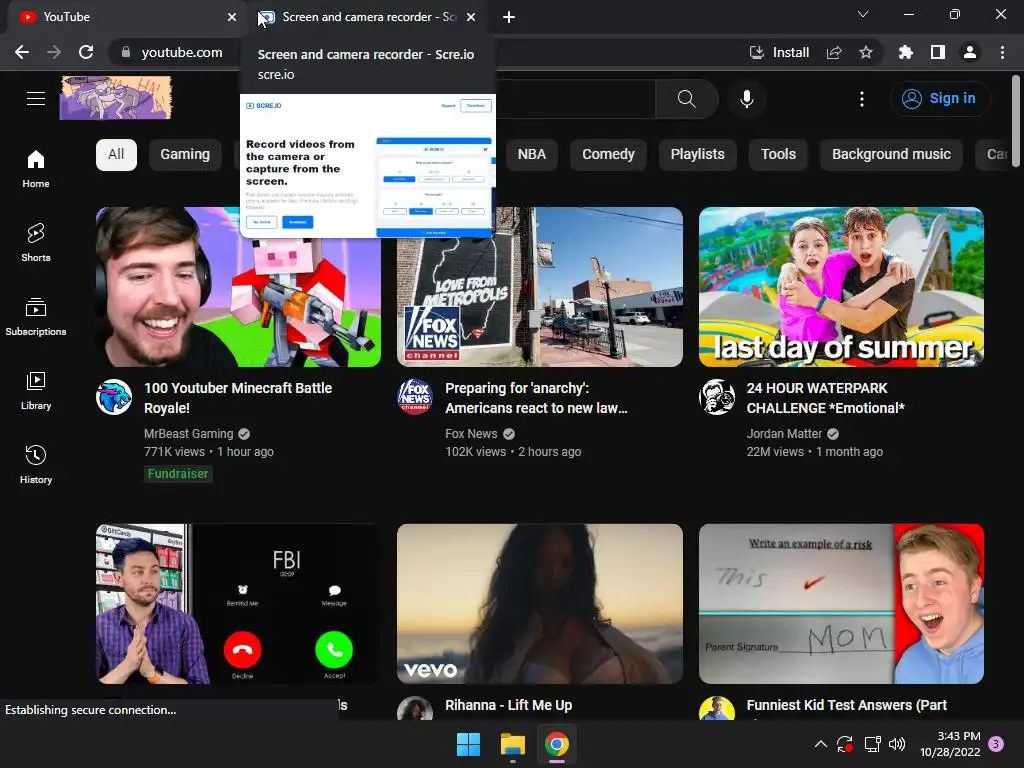Go to Home in the sidebar
The height and width of the screenshot is (768, 1024).
[36, 168]
